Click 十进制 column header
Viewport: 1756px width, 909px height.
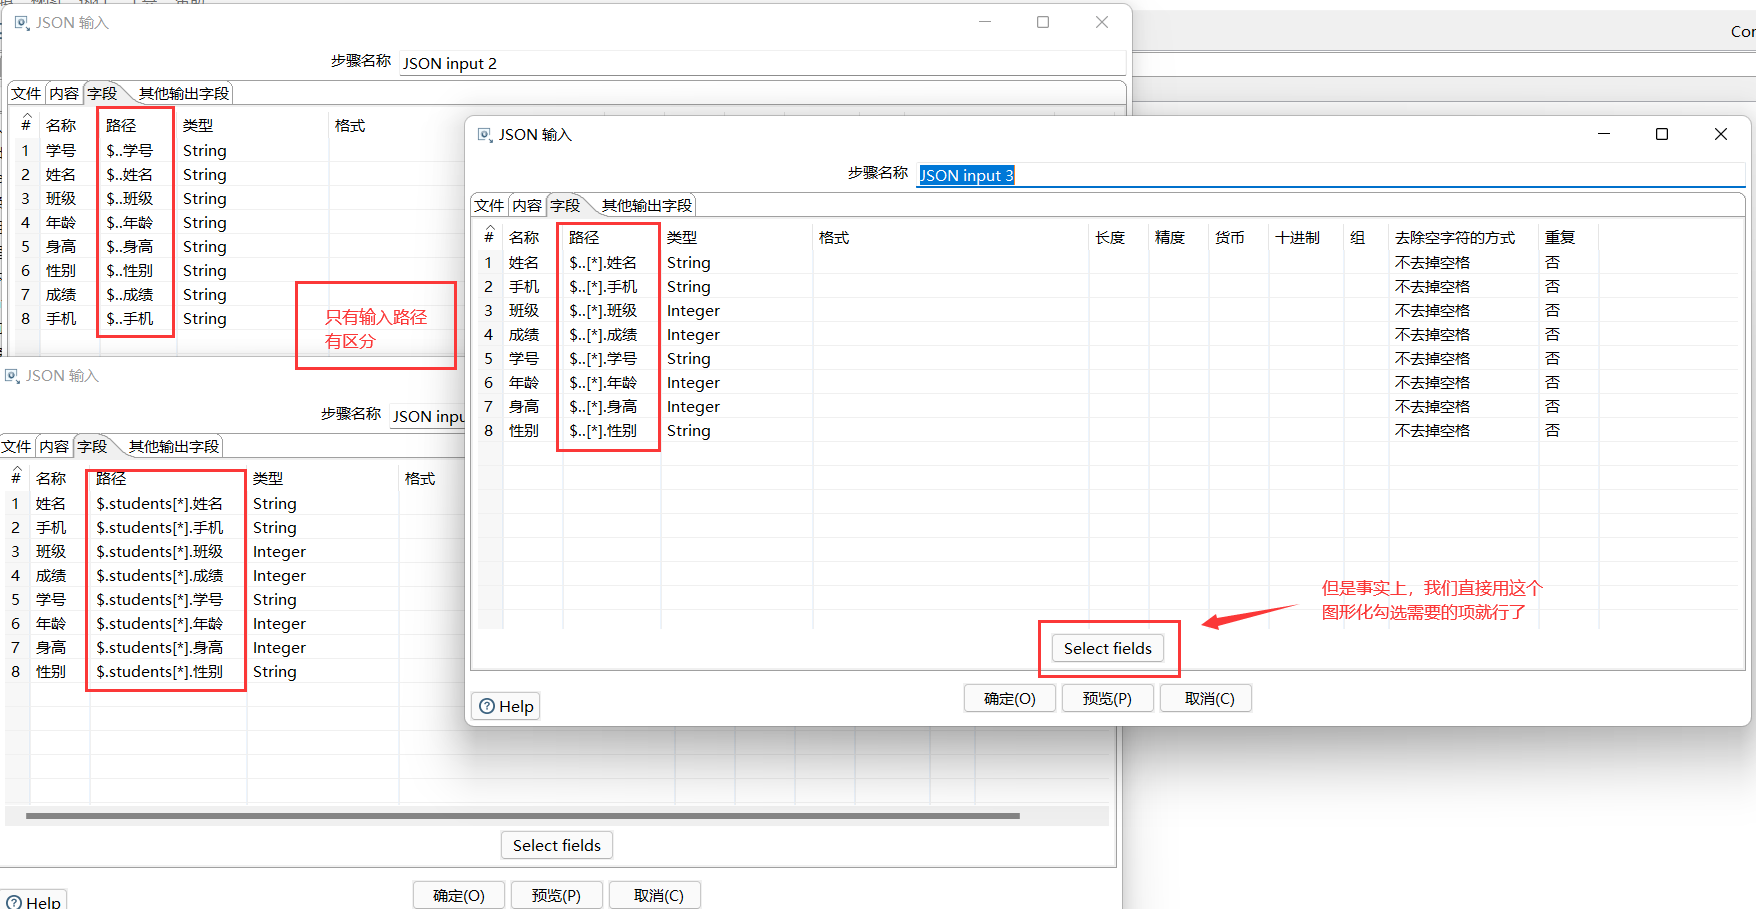[1305, 237]
